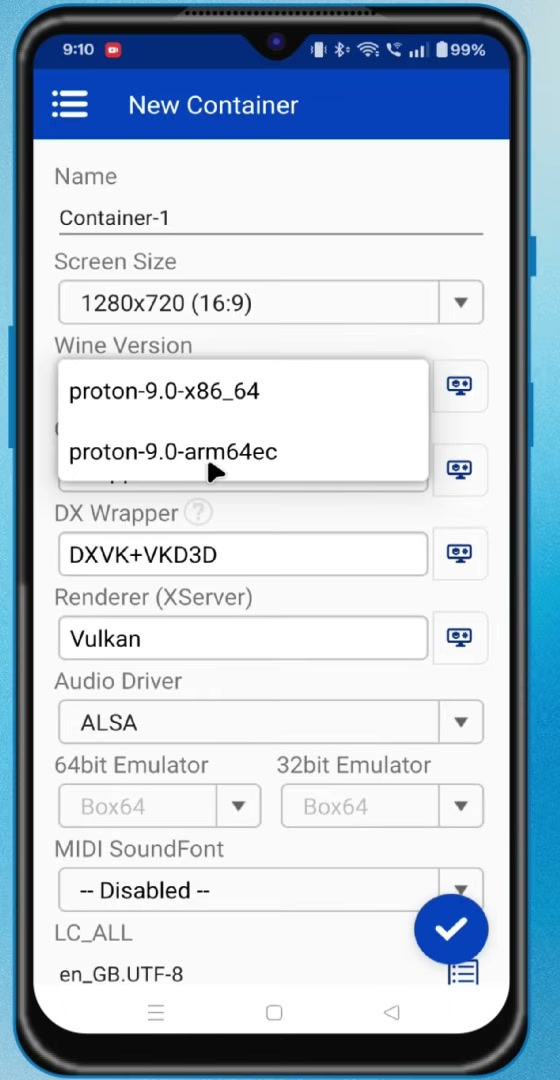Open the 64bit Emulator Box64 dropdown
The image size is (560, 1080).
(x=160, y=807)
